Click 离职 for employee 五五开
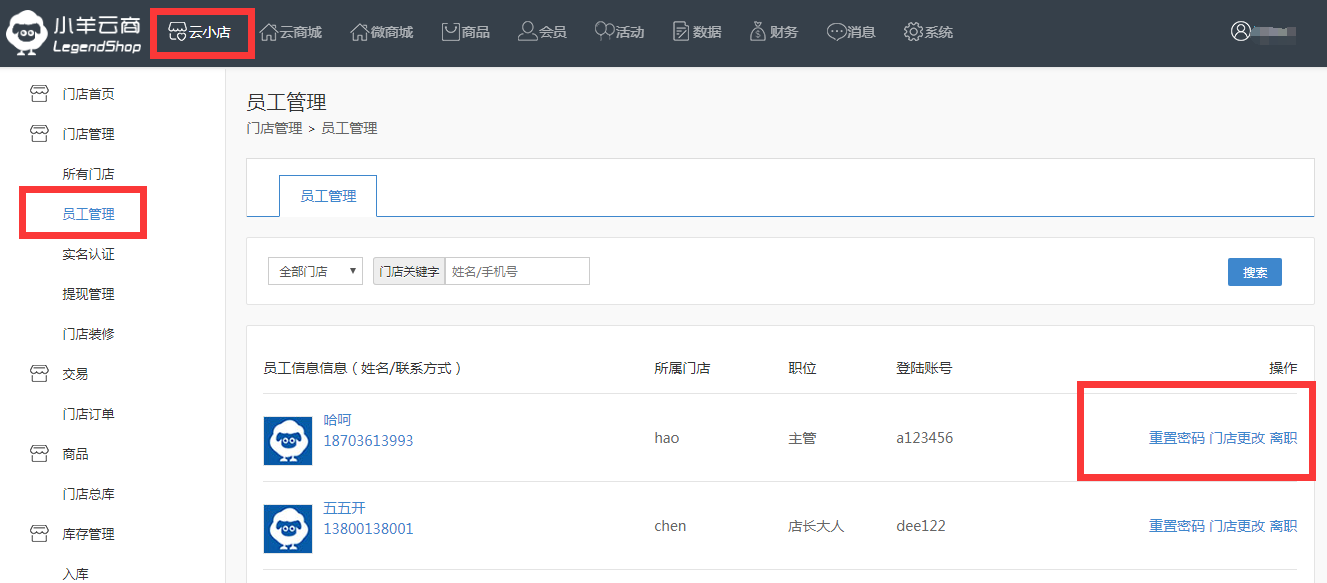 click(x=1283, y=526)
